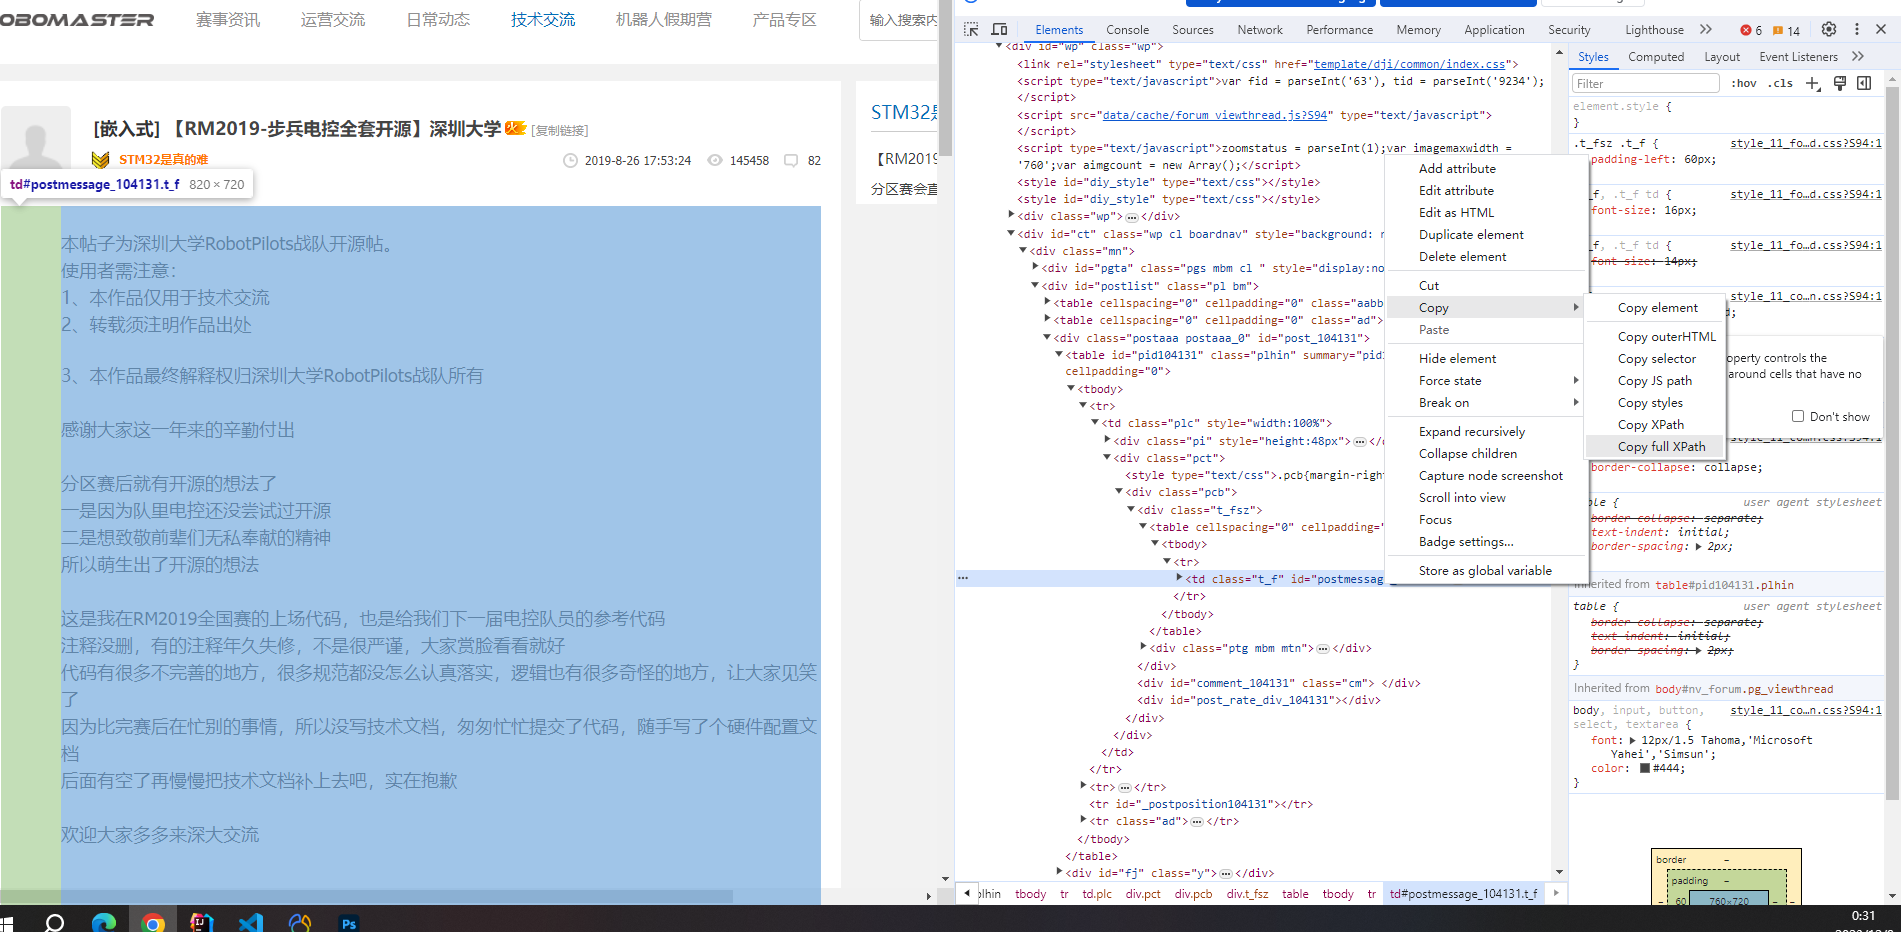Image resolution: width=1901 pixels, height=932 pixels.
Task: Click the red errors count badge
Action: tap(1751, 30)
